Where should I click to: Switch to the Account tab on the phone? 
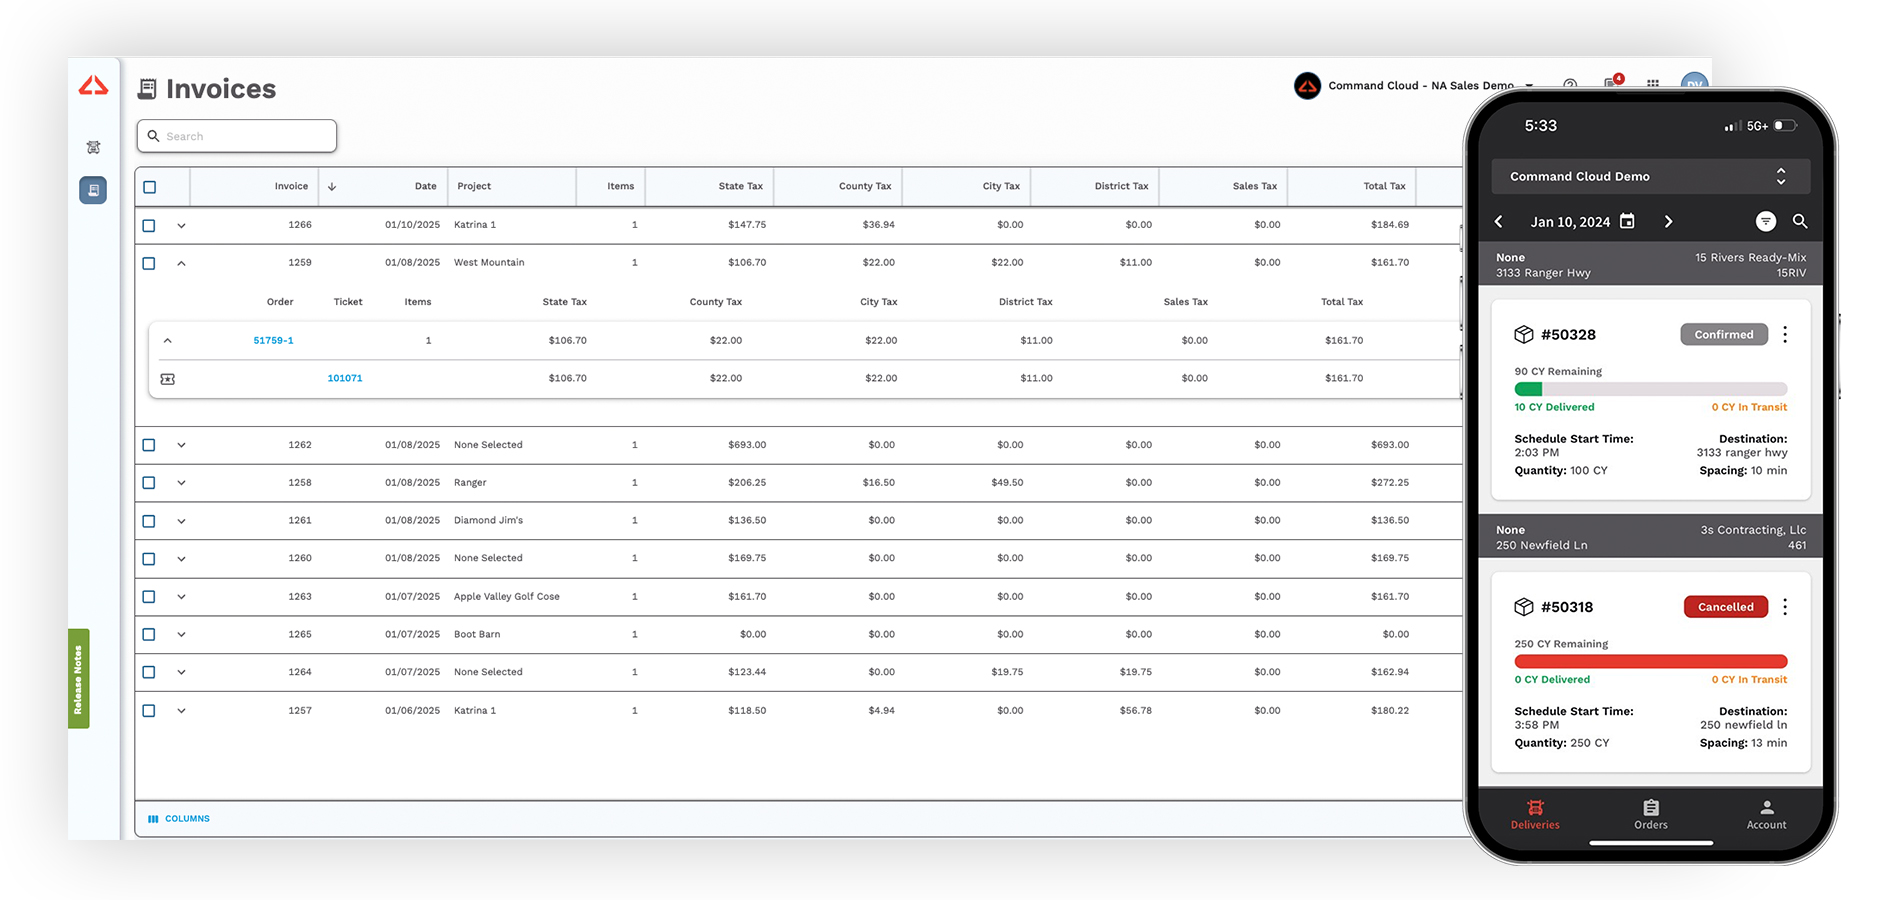(x=1766, y=814)
